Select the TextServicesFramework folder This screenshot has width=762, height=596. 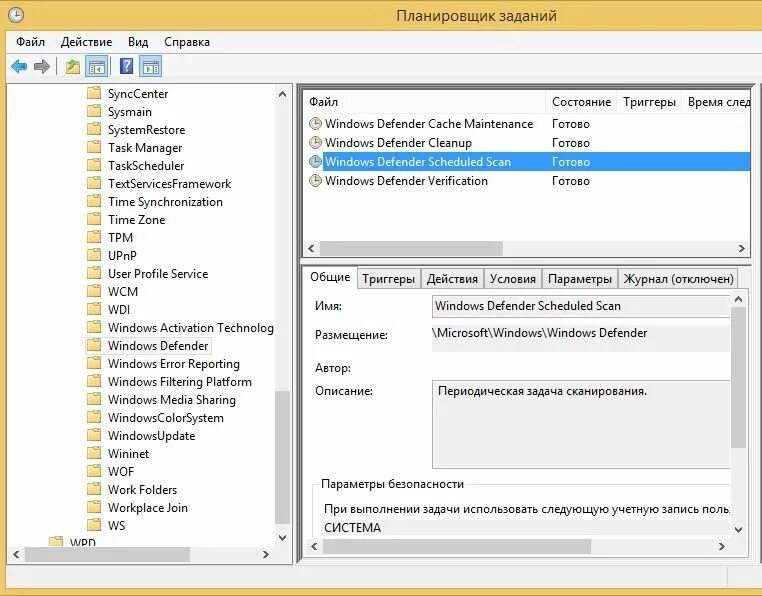click(x=169, y=184)
